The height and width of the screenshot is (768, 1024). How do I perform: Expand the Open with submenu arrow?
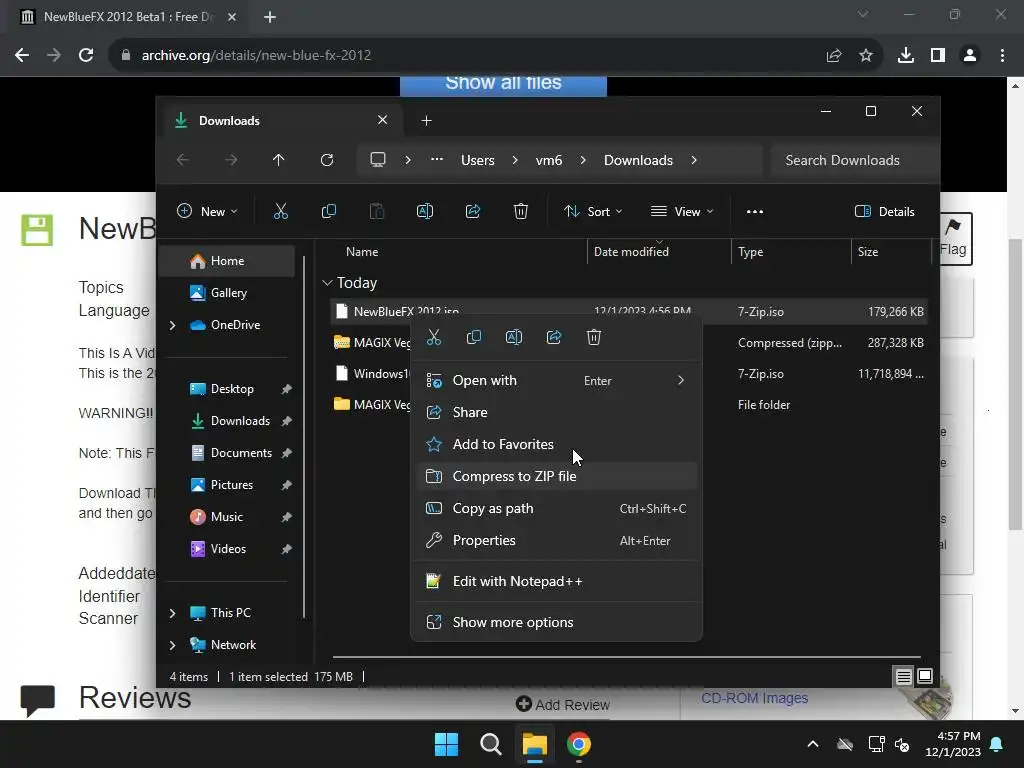(x=680, y=380)
